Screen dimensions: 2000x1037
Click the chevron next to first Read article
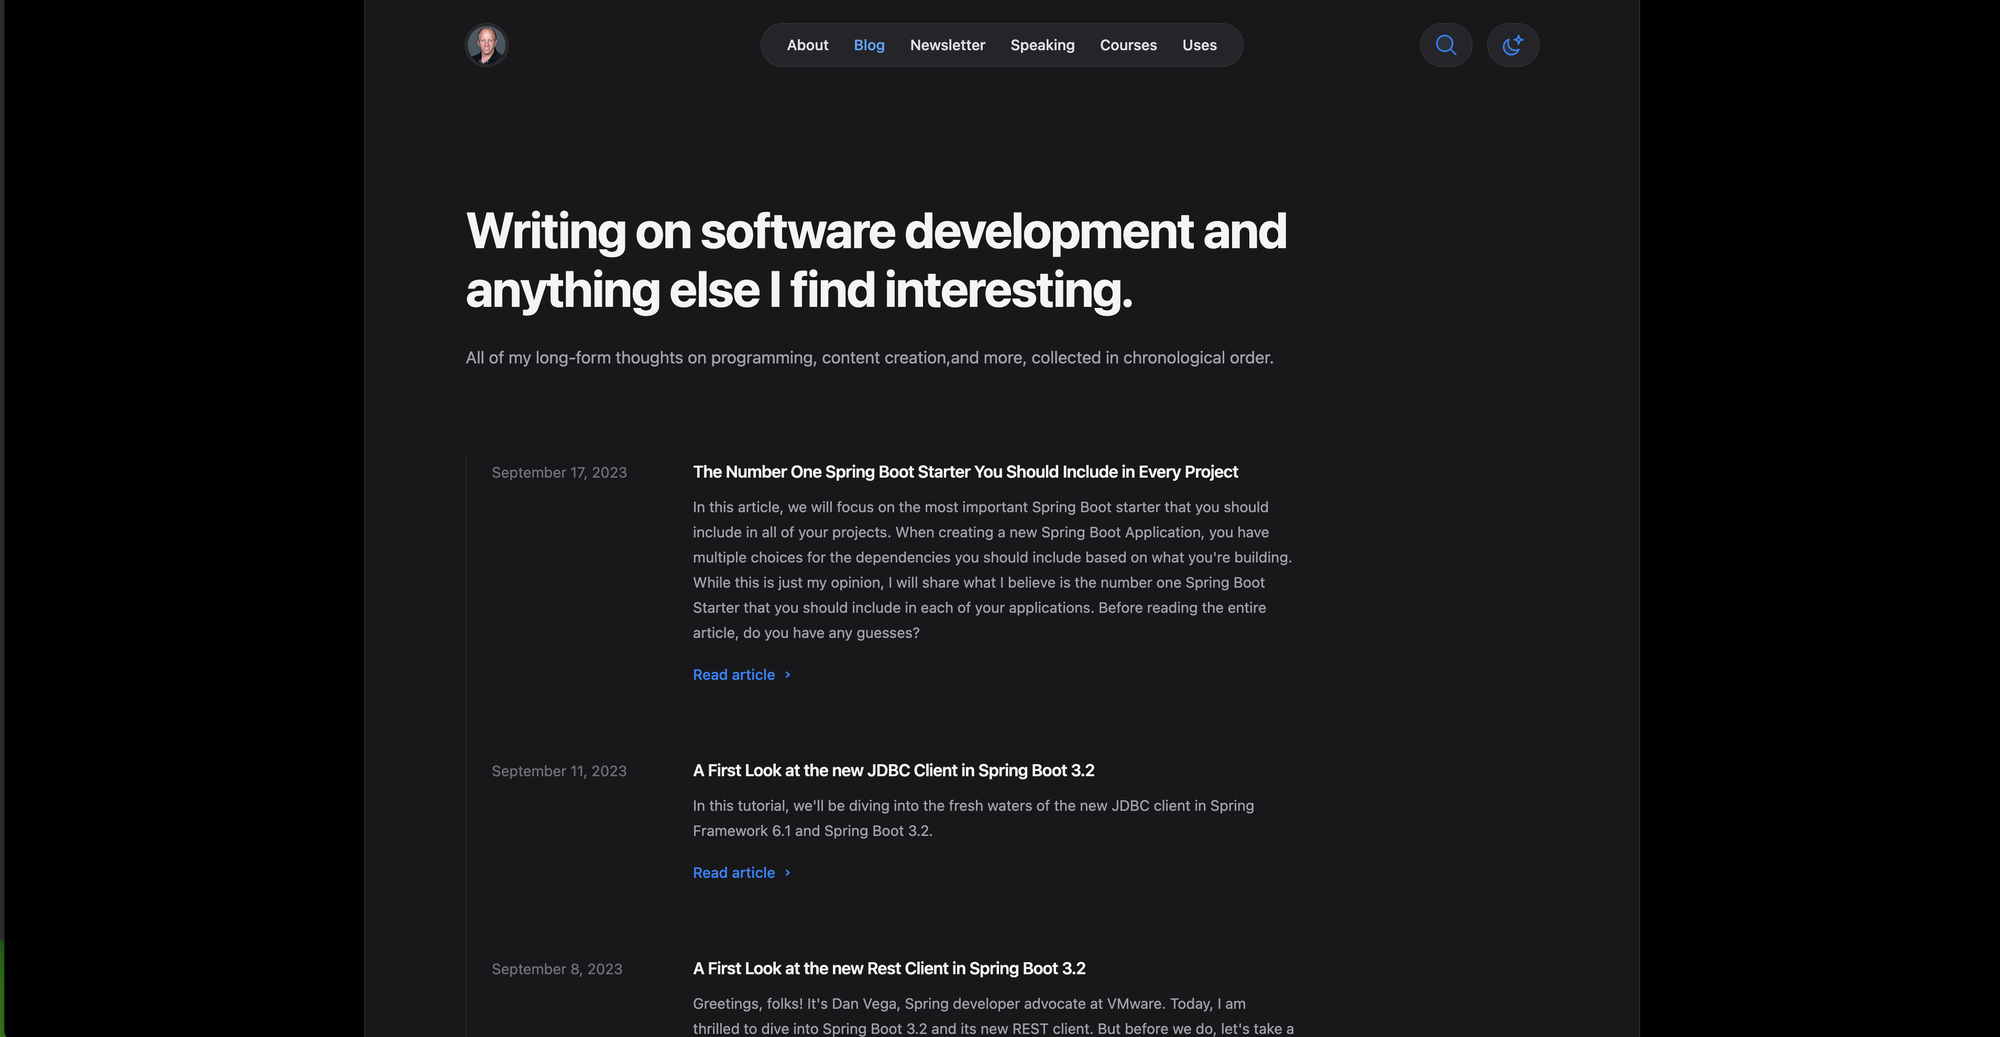point(786,675)
